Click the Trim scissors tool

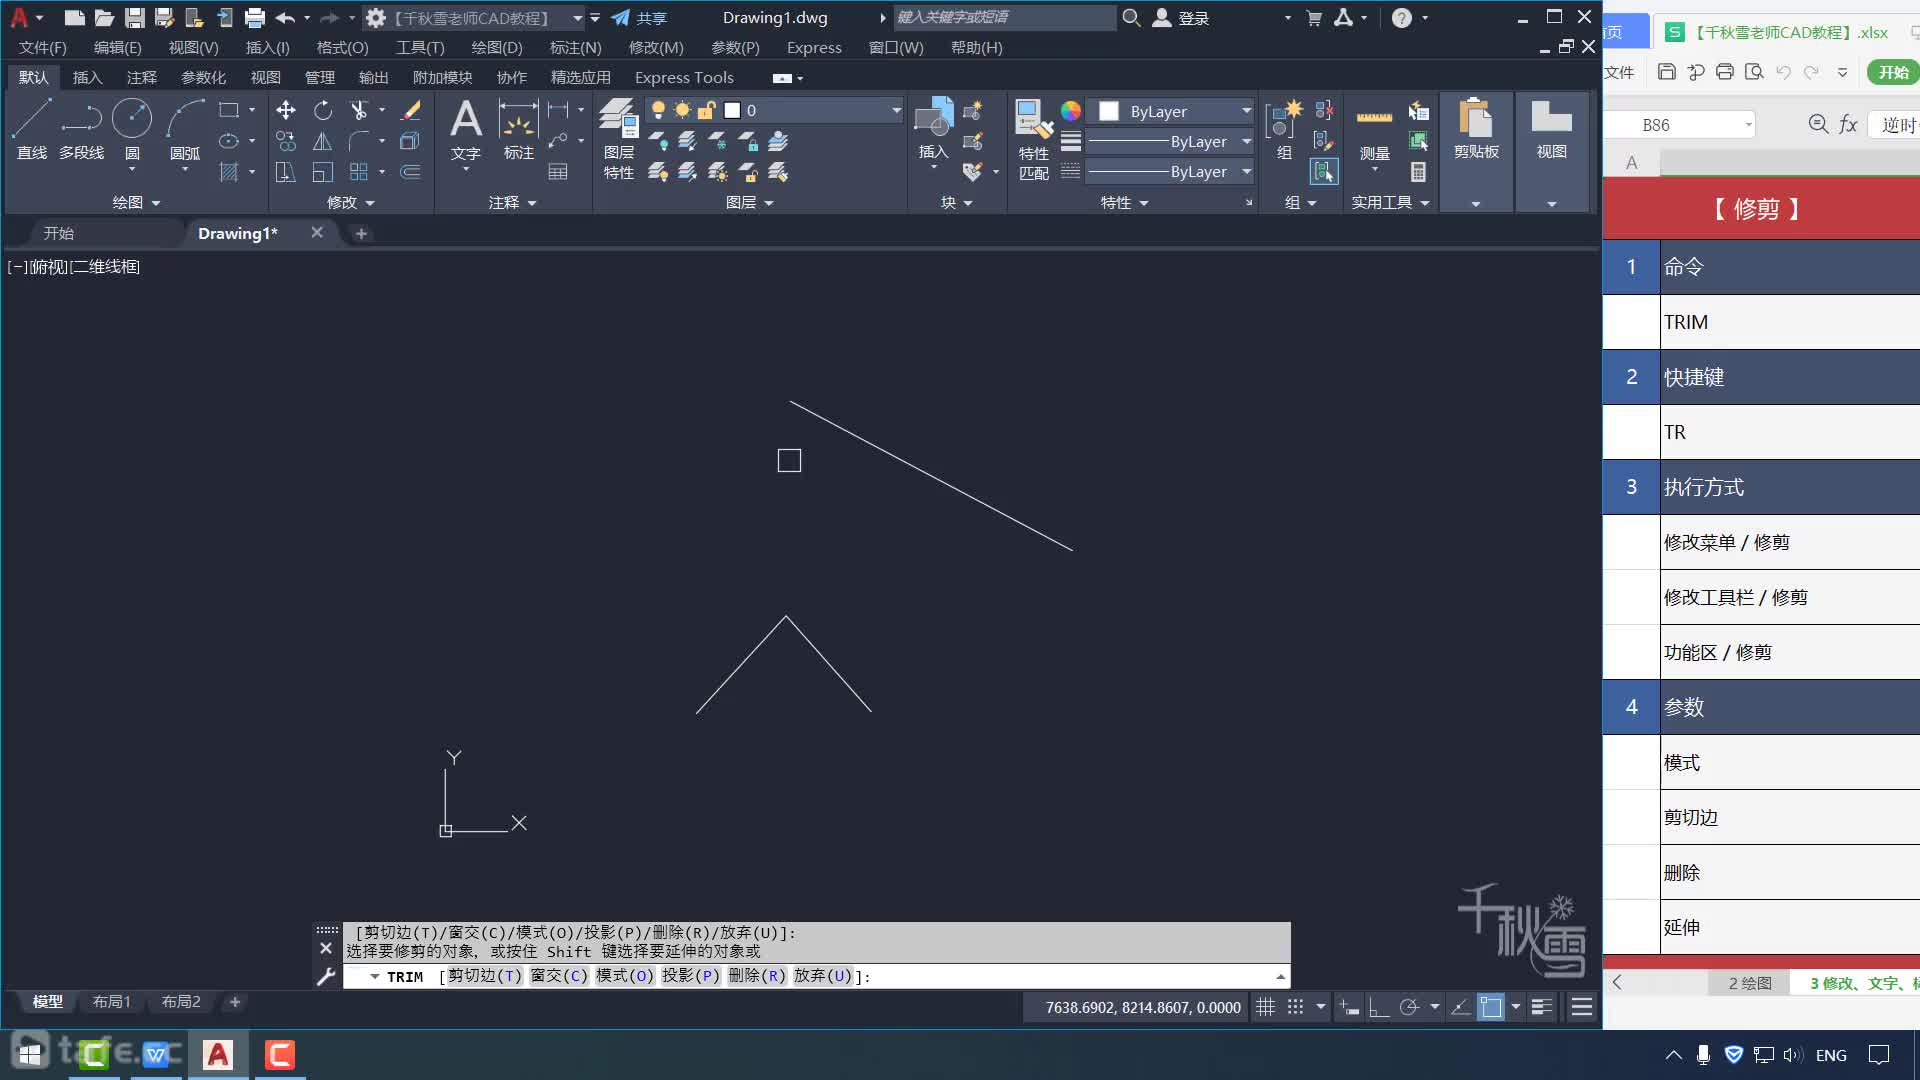click(x=359, y=110)
